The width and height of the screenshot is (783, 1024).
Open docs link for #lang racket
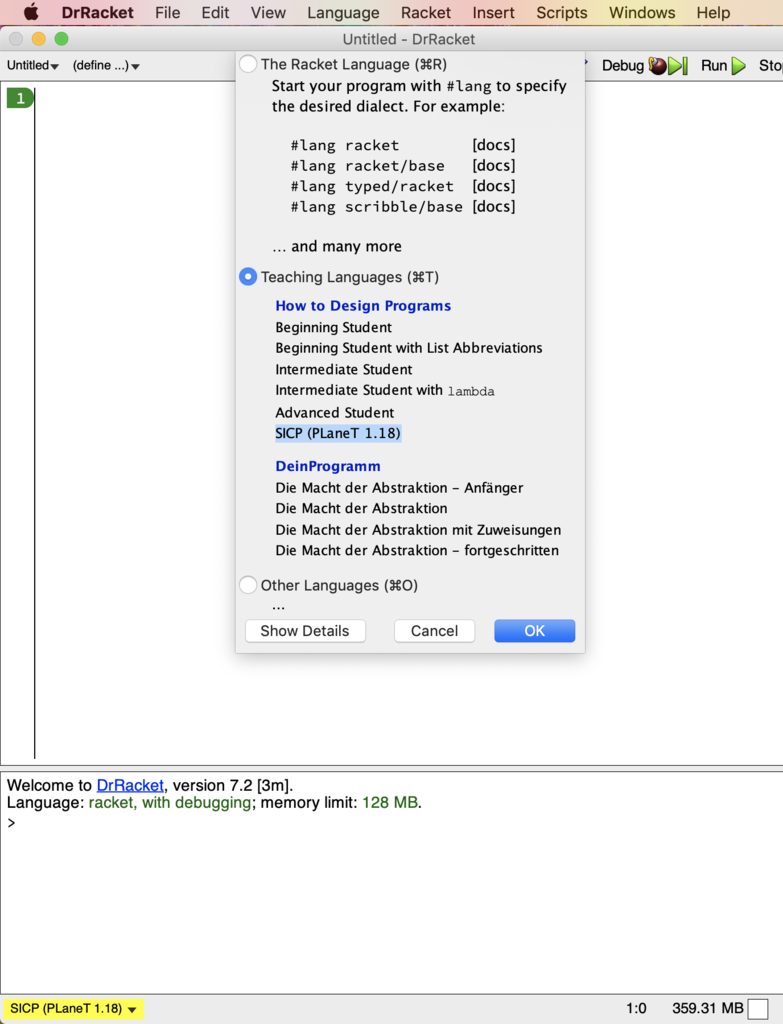494,145
